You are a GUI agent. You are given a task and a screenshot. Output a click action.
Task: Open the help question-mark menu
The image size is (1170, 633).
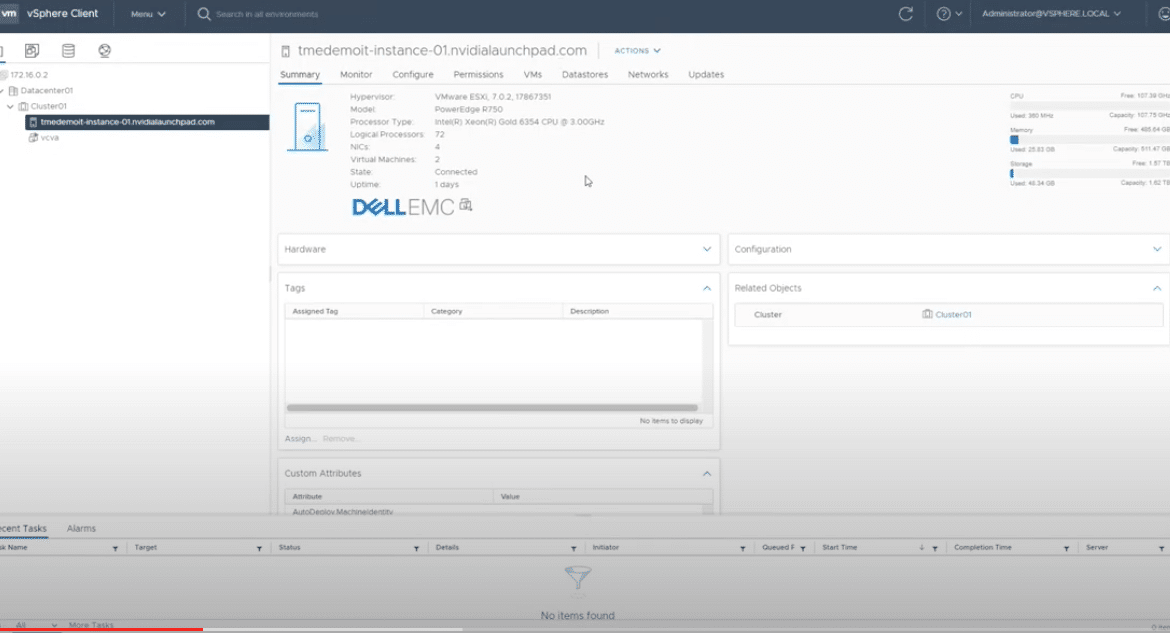tap(948, 13)
